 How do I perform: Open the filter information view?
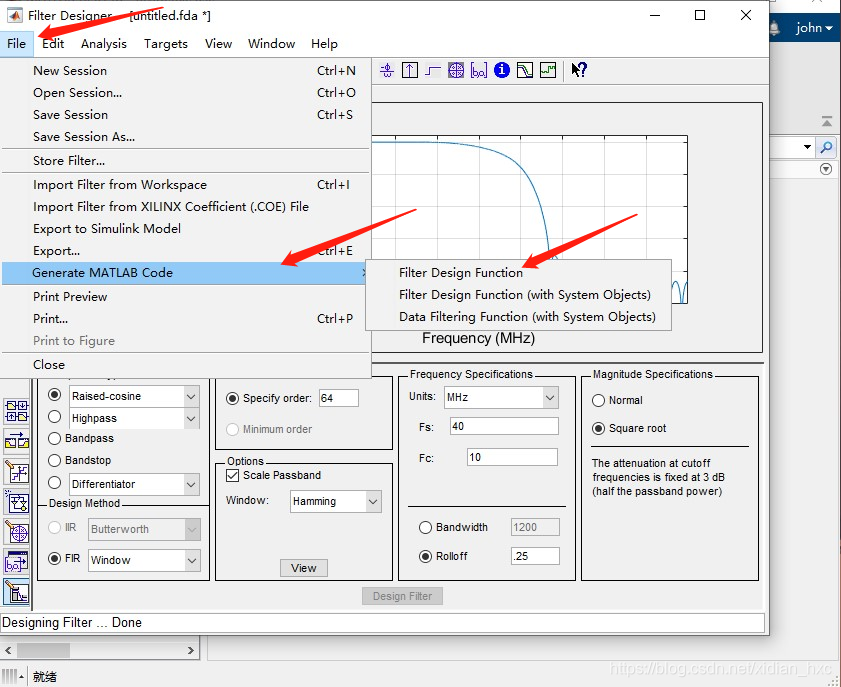click(502, 70)
